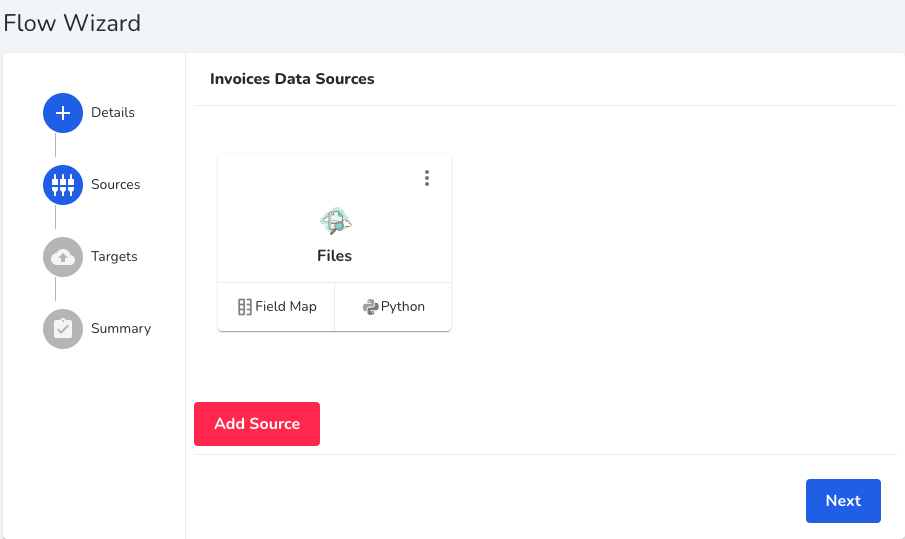Viewport: 905px width, 539px height.
Task: Select the Files card empty header area
Action: pyautogui.click(x=317, y=178)
